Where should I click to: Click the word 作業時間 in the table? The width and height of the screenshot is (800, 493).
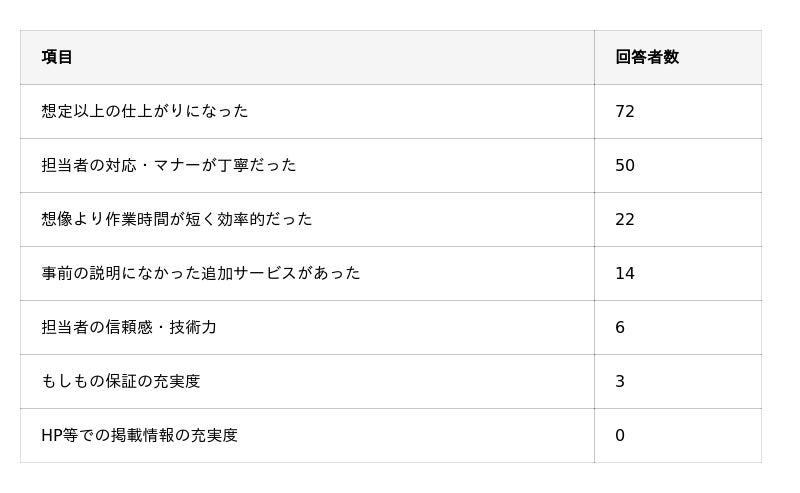pyautogui.click(x=137, y=219)
